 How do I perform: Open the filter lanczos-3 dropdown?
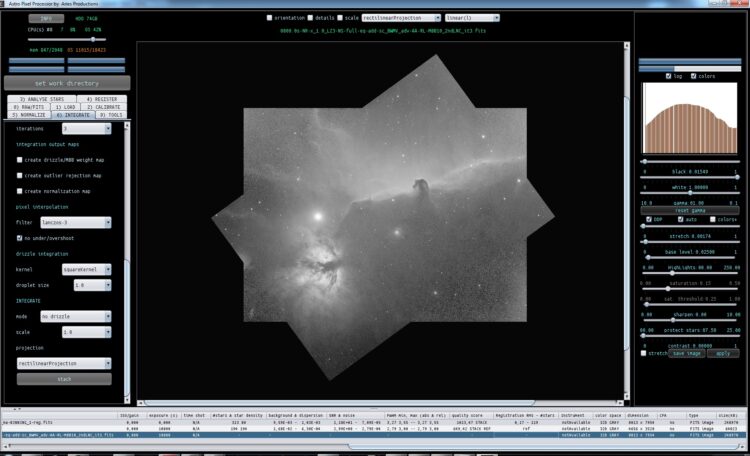[76, 222]
